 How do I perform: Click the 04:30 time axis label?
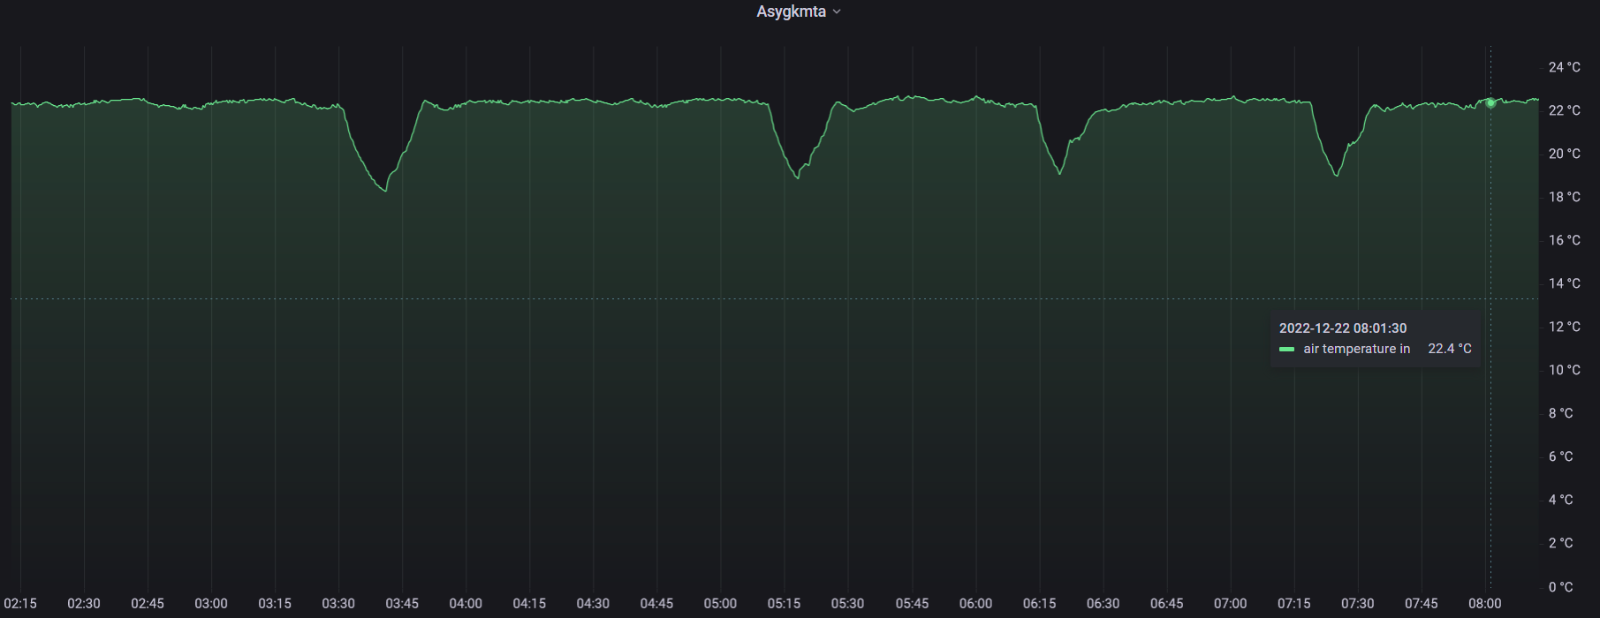point(593,603)
